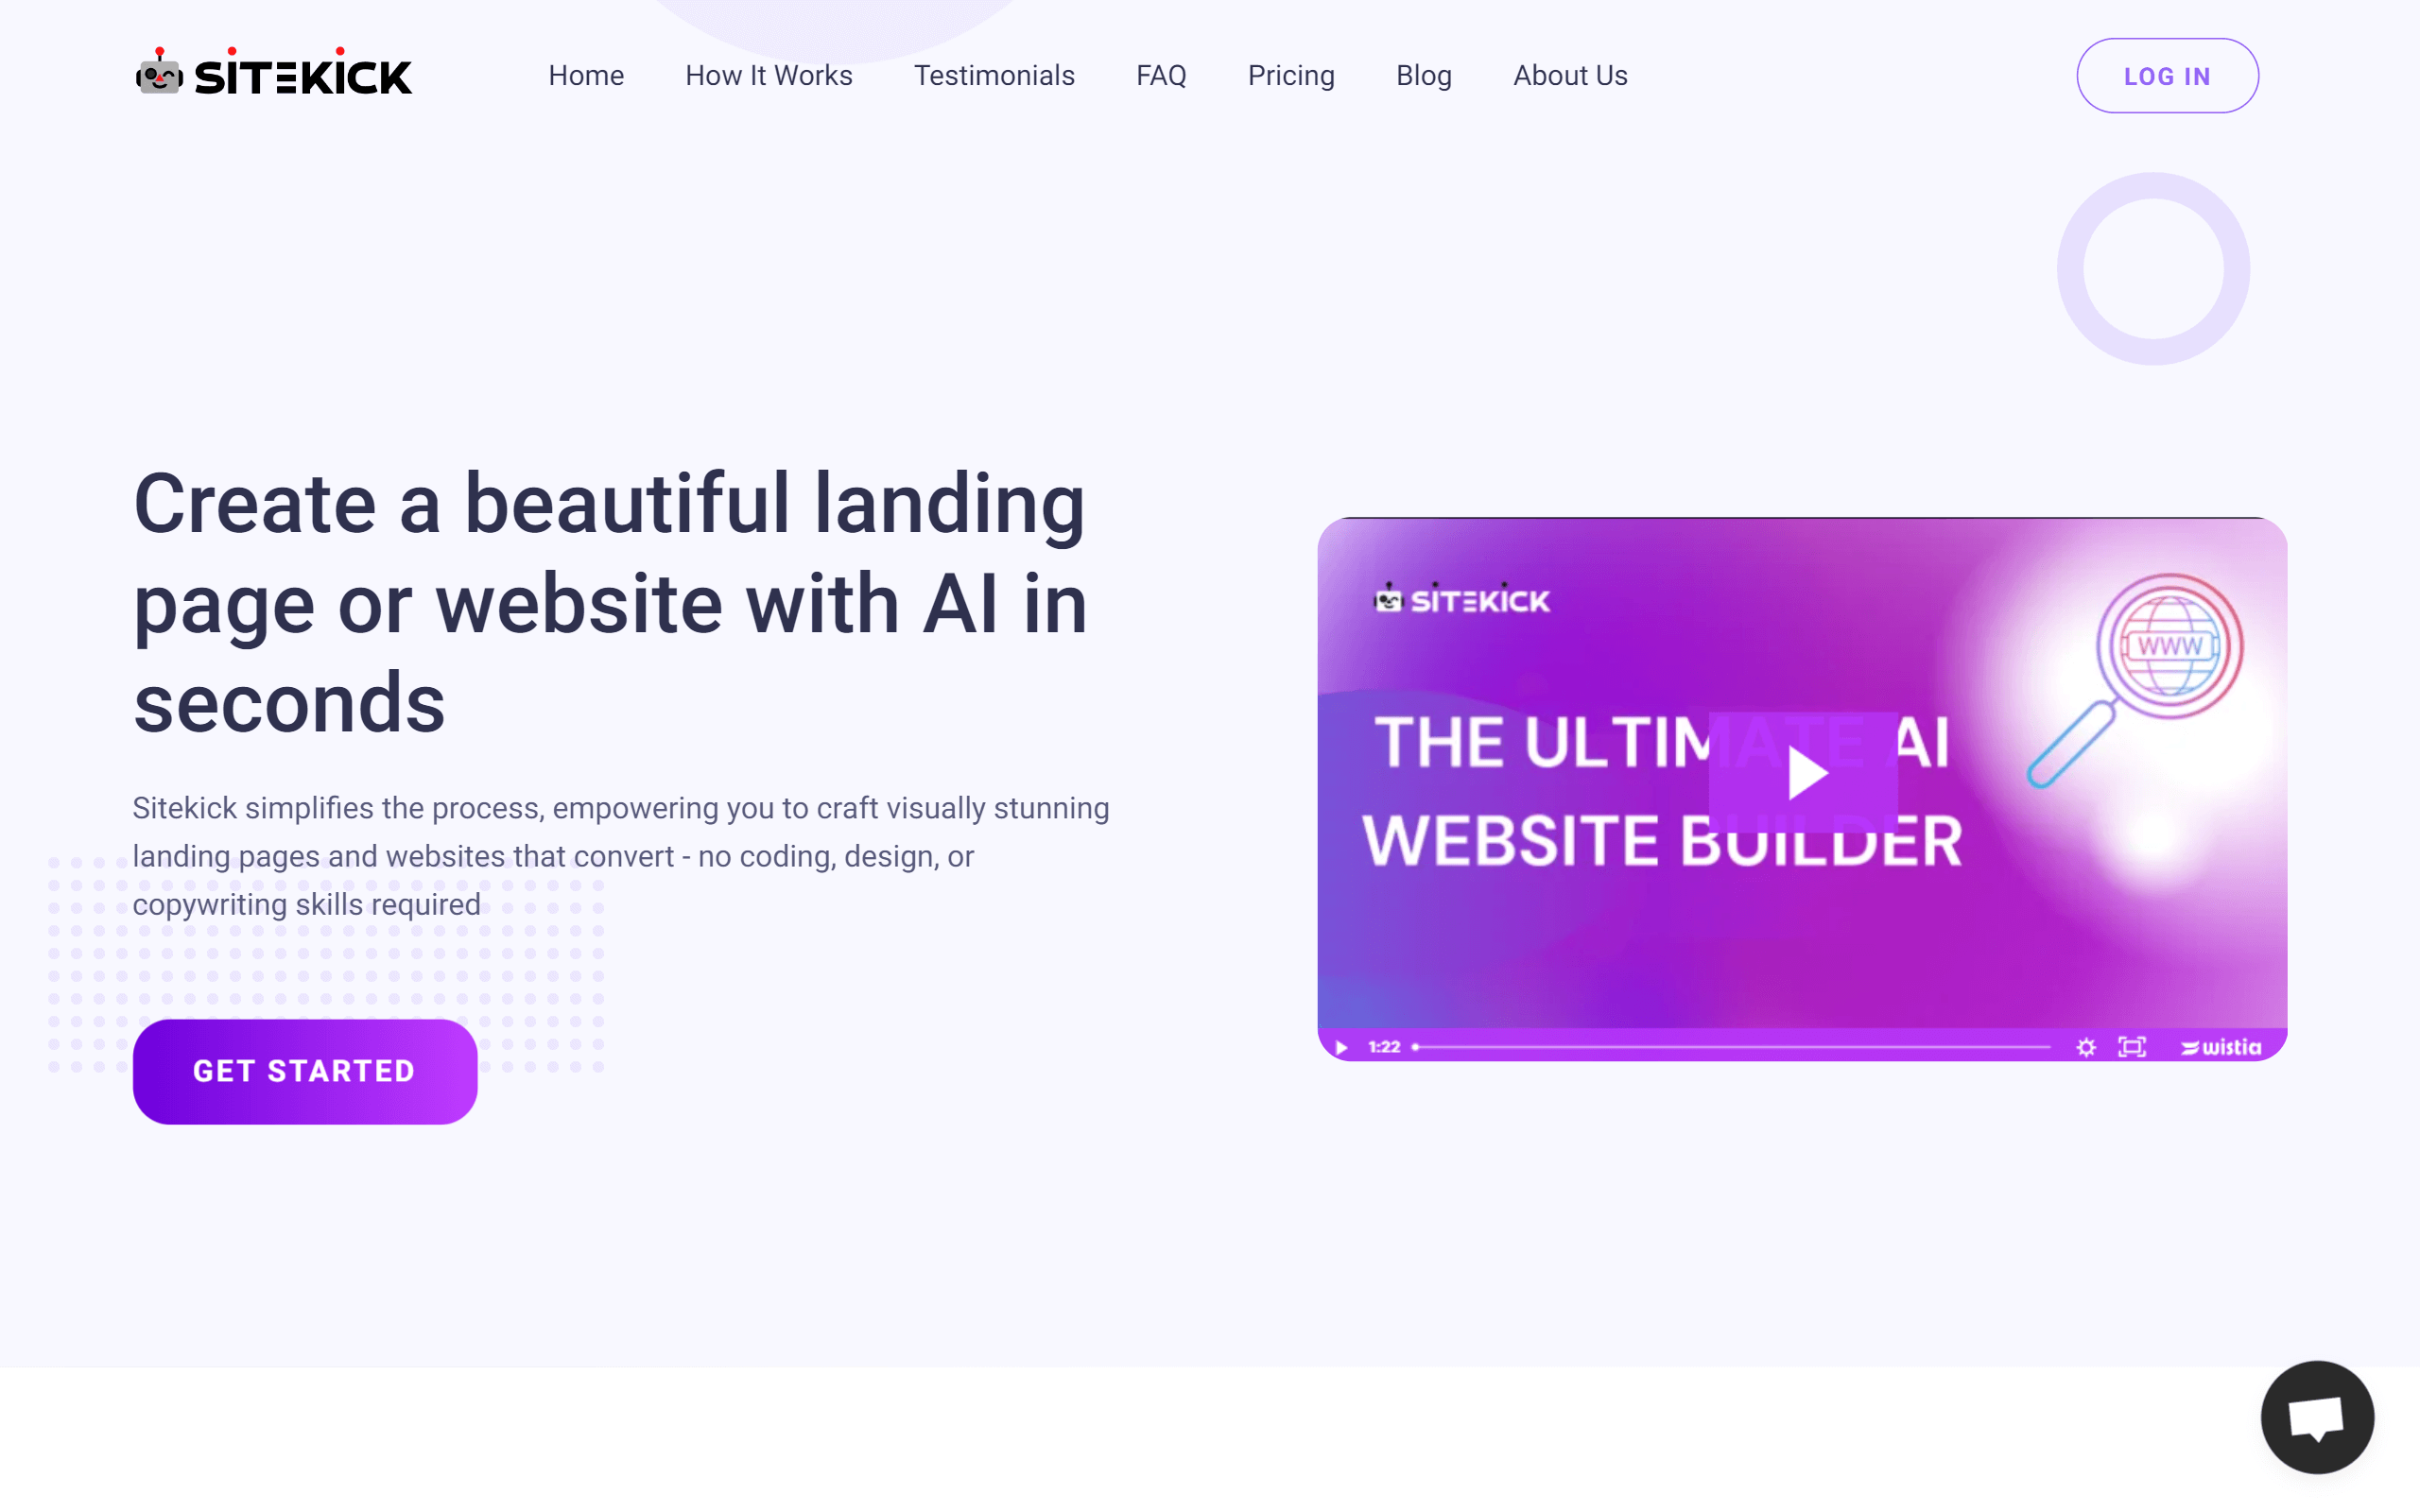Click the chat support bubble icon

[x=2317, y=1417]
